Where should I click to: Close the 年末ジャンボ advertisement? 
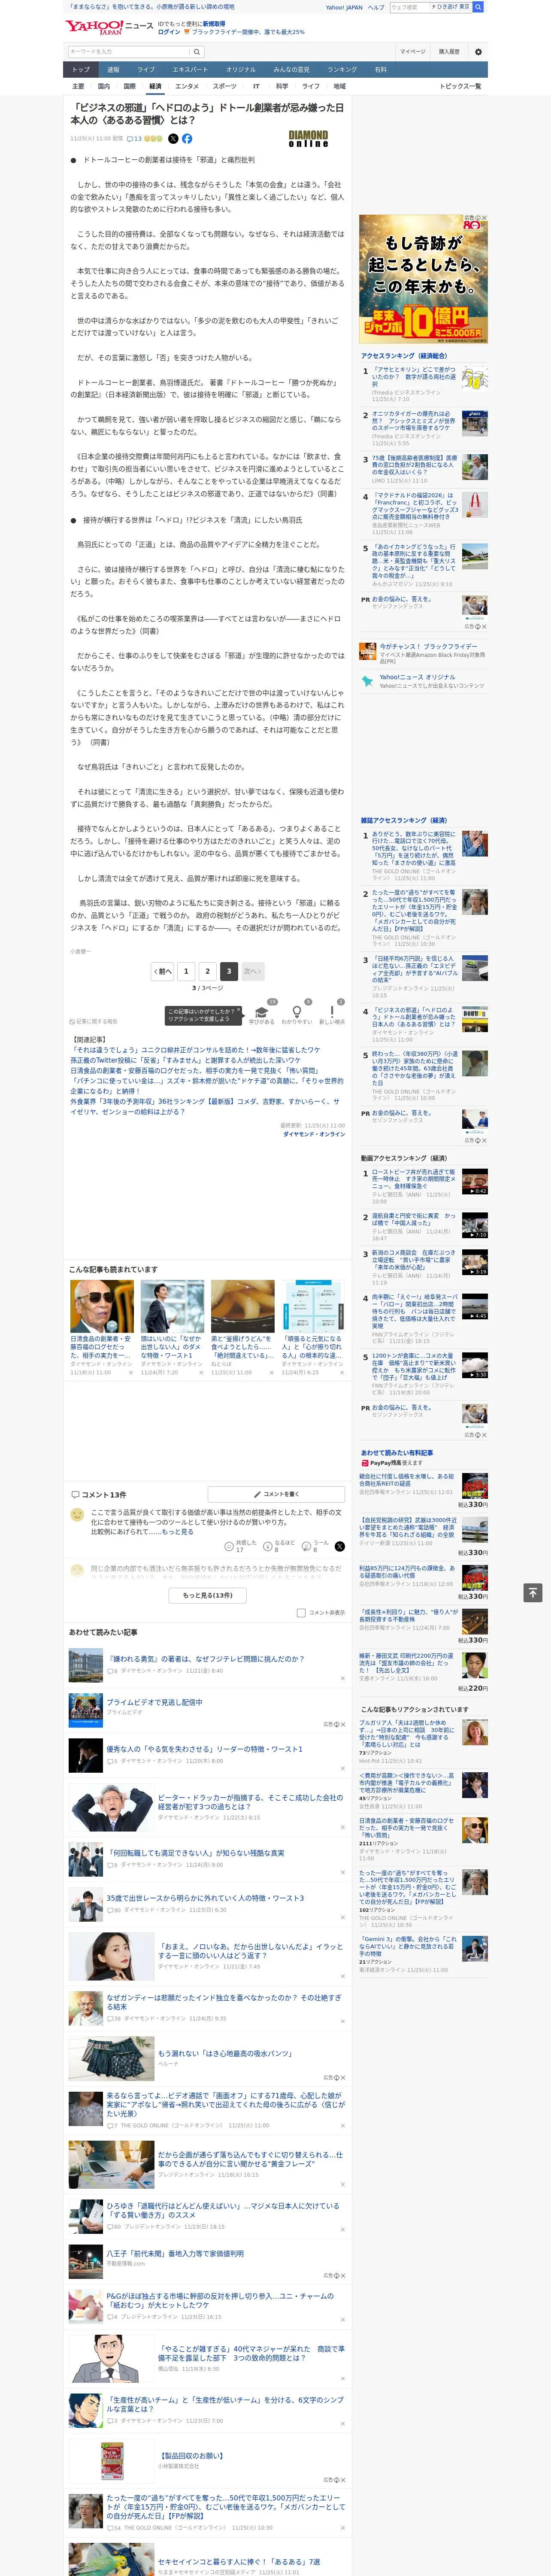coord(484,218)
